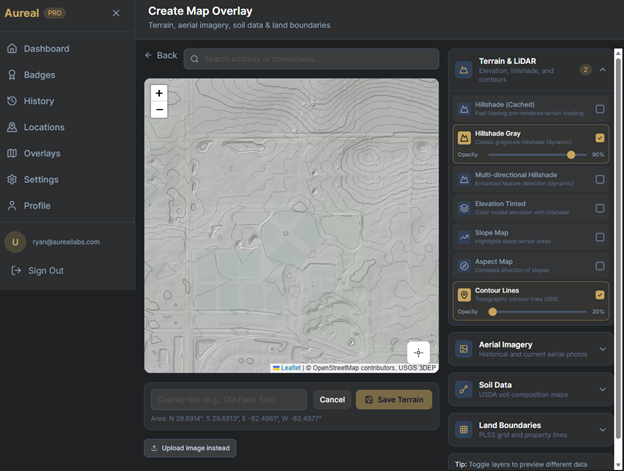The image size is (624, 471).
Task: Expand the Aerial Imagery section
Action: tap(603, 349)
